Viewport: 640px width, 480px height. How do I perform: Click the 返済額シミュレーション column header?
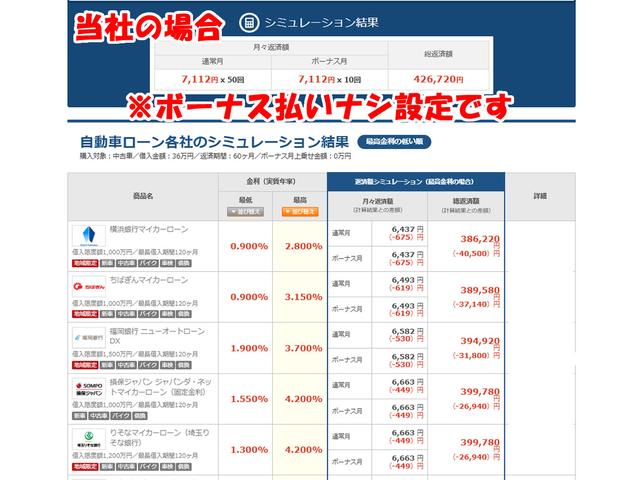pos(415,181)
